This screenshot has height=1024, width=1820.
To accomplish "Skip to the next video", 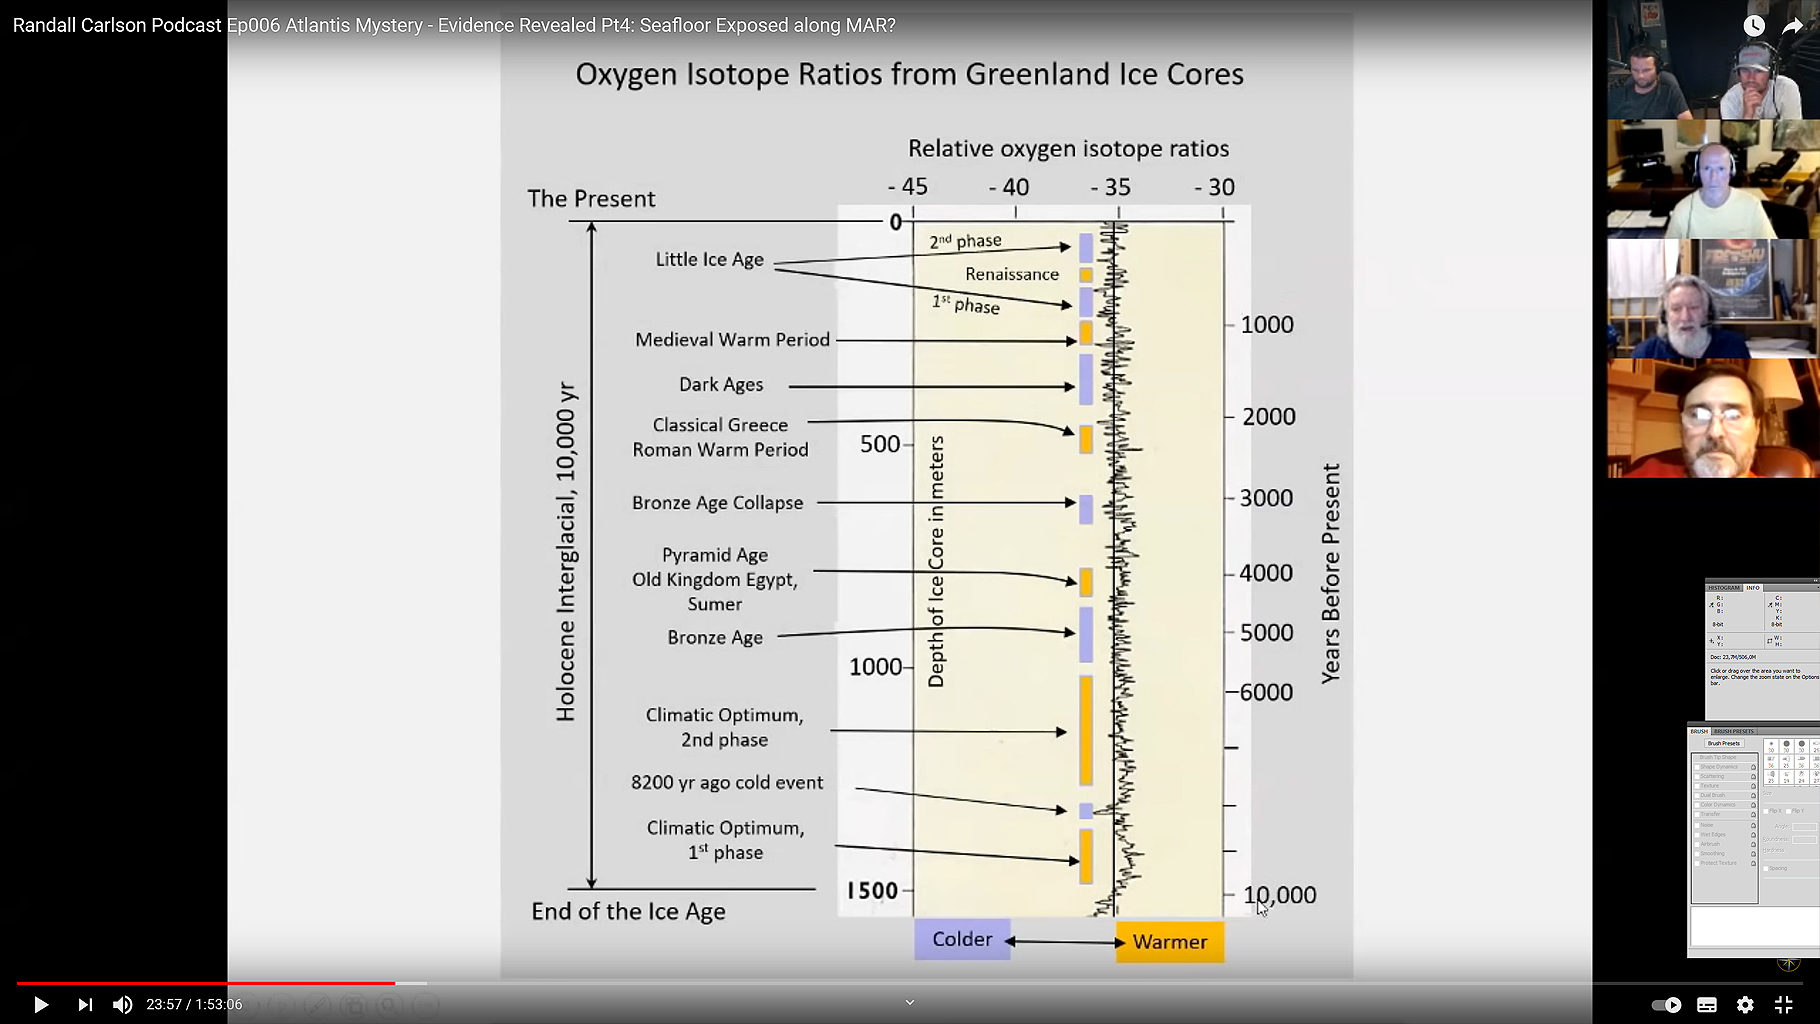I will (x=85, y=1005).
